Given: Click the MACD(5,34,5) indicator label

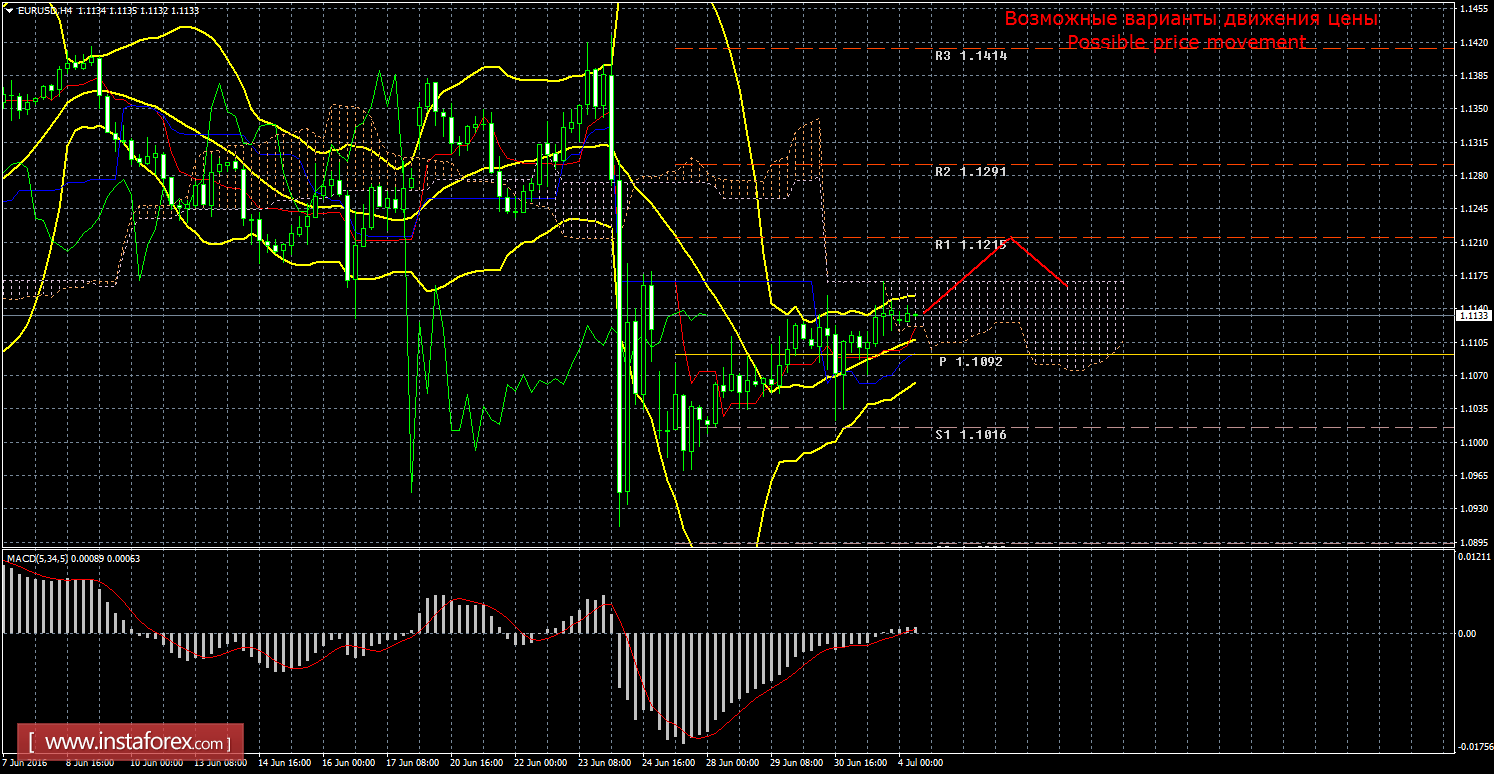Looking at the screenshot, I should pos(38,558).
